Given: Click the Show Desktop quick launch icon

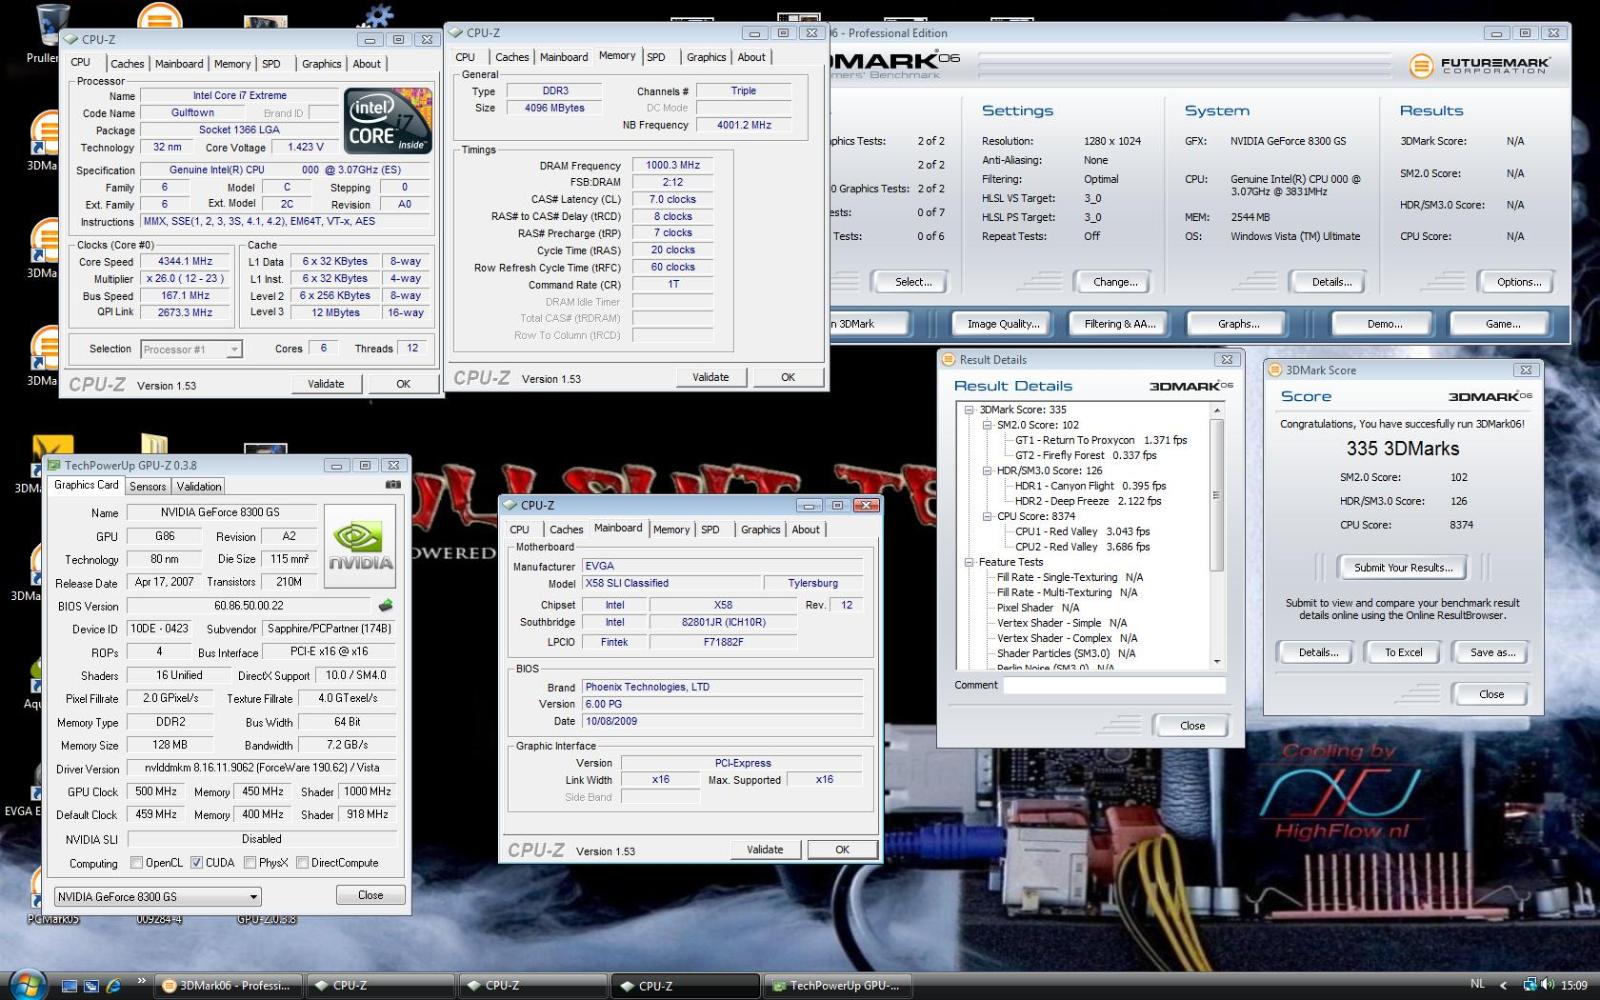Looking at the screenshot, I should click(71, 985).
